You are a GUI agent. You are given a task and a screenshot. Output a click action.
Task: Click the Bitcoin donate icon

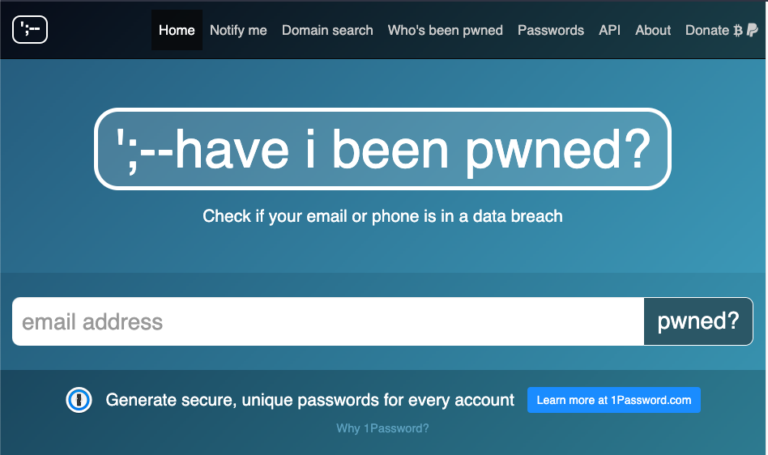(x=738, y=30)
